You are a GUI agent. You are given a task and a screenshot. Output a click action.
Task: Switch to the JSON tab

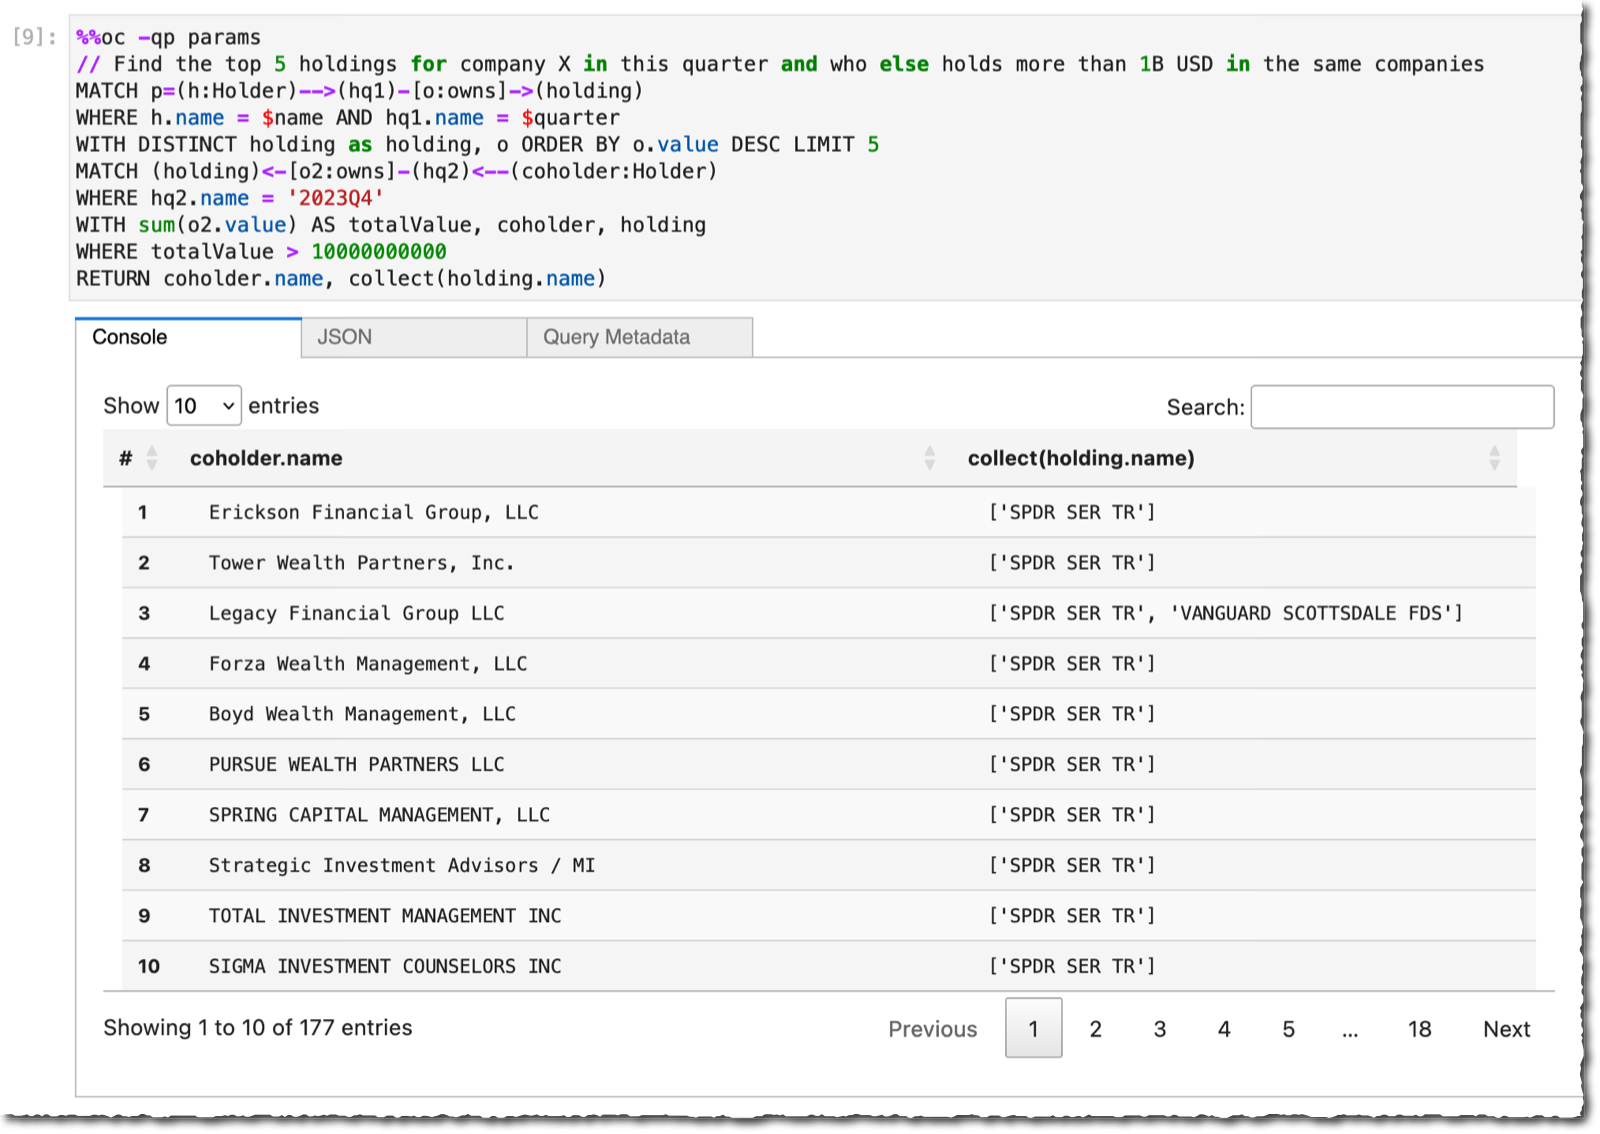tap(414, 337)
